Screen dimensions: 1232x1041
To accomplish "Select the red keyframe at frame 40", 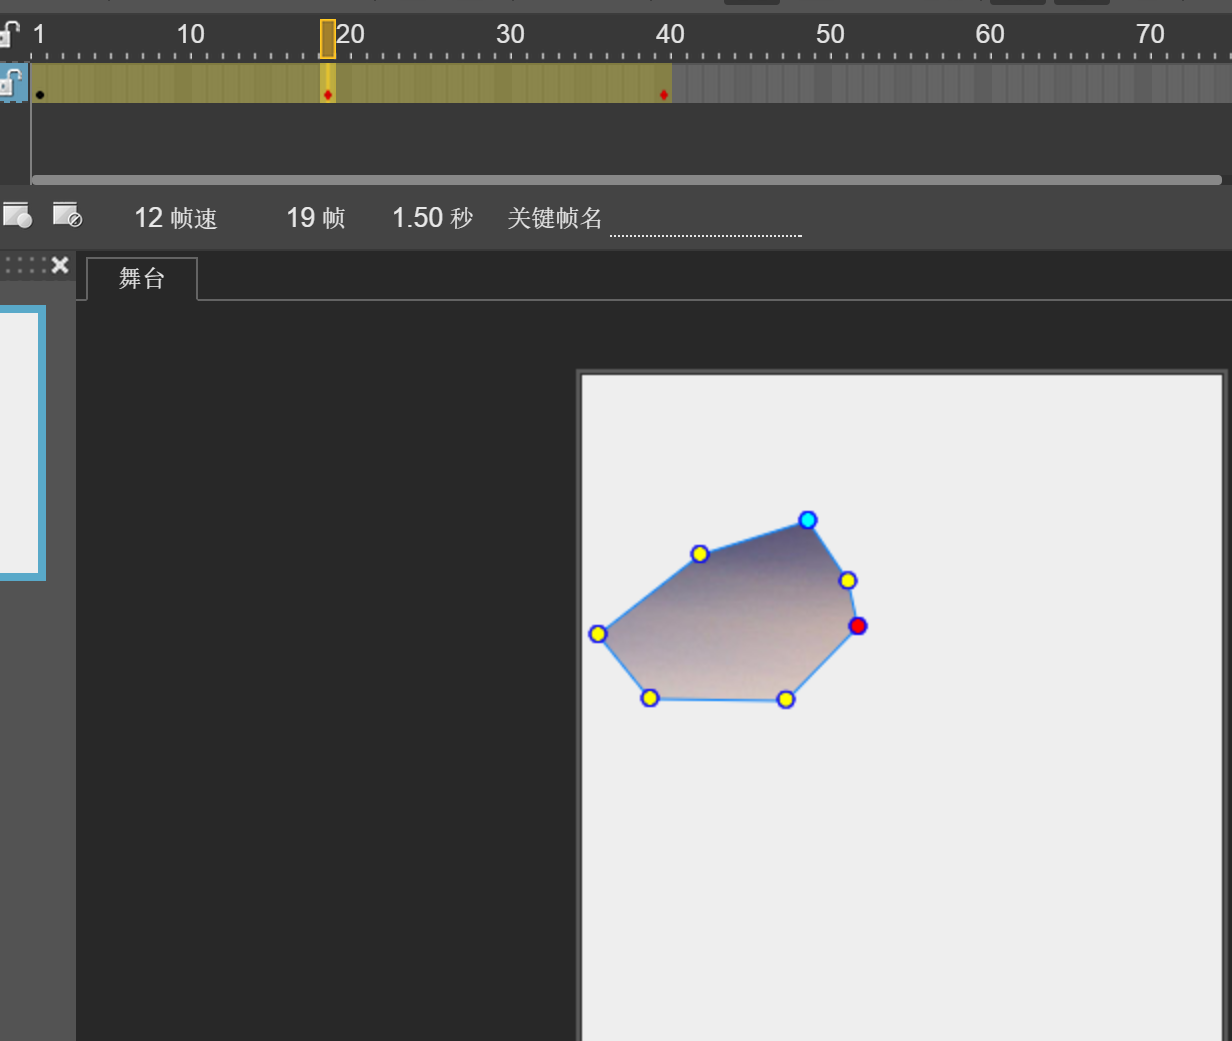I will (664, 95).
